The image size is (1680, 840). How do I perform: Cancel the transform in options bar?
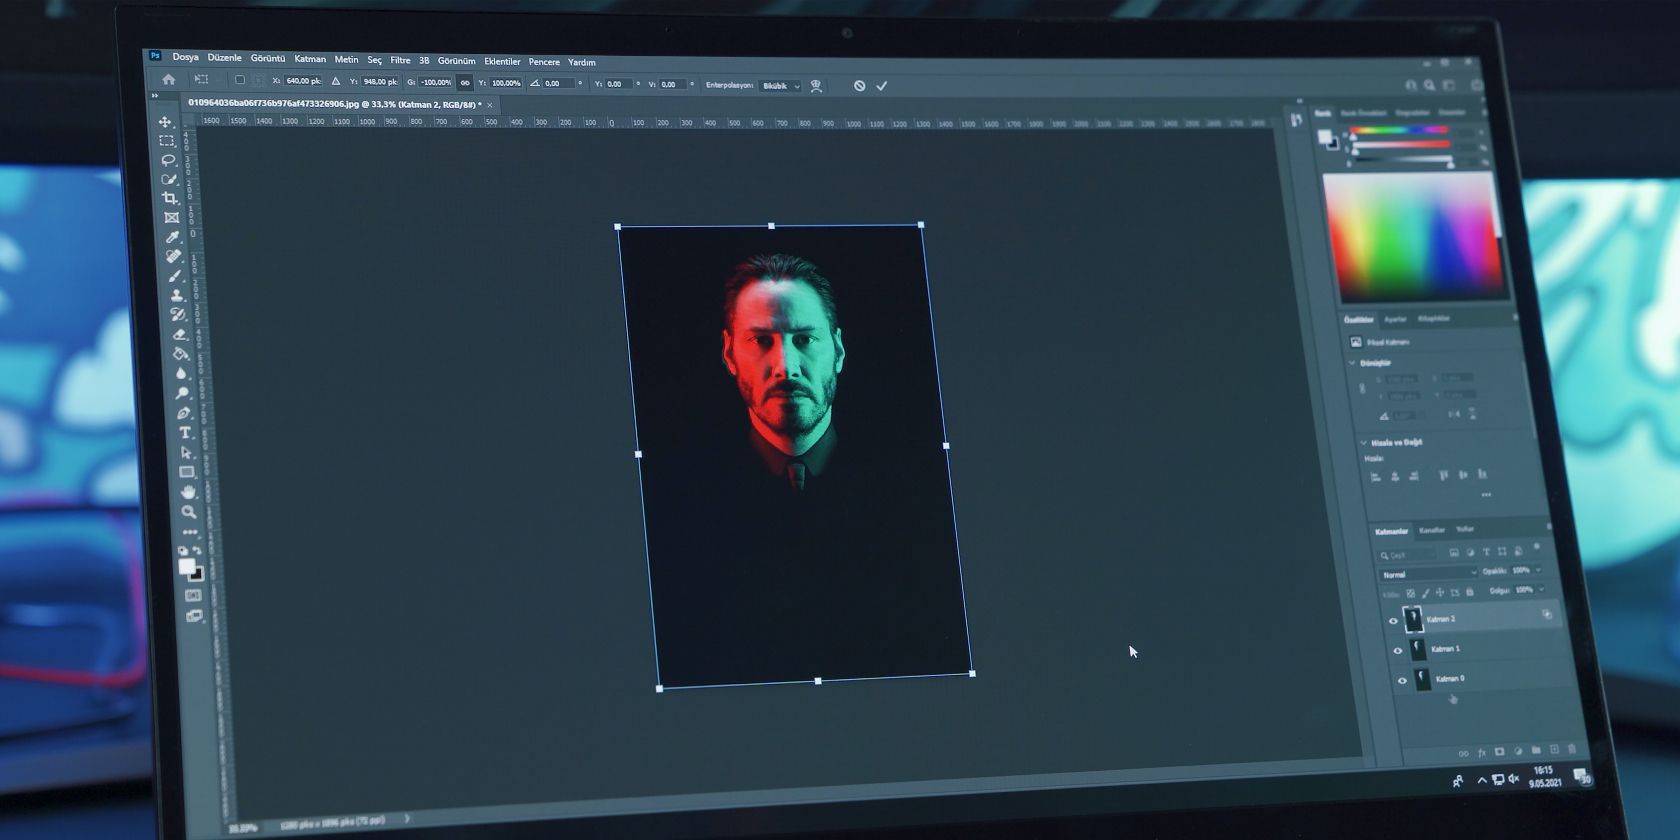tap(859, 86)
